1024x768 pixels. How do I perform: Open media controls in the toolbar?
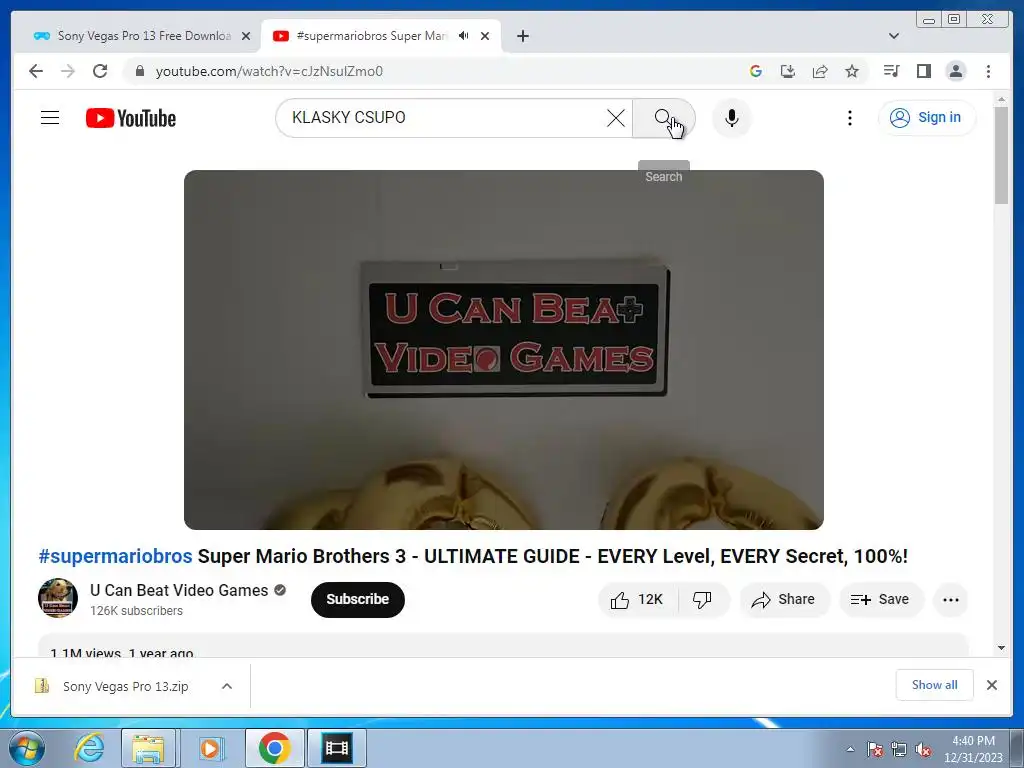[x=891, y=71]
